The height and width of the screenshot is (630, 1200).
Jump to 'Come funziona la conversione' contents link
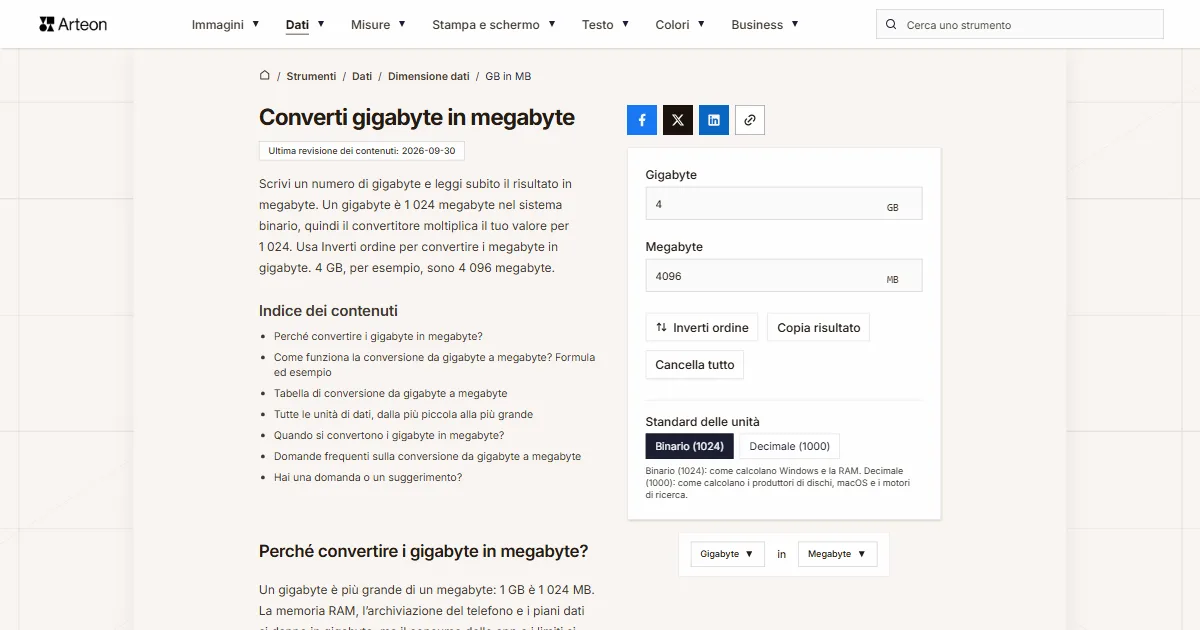pos(434,365)
